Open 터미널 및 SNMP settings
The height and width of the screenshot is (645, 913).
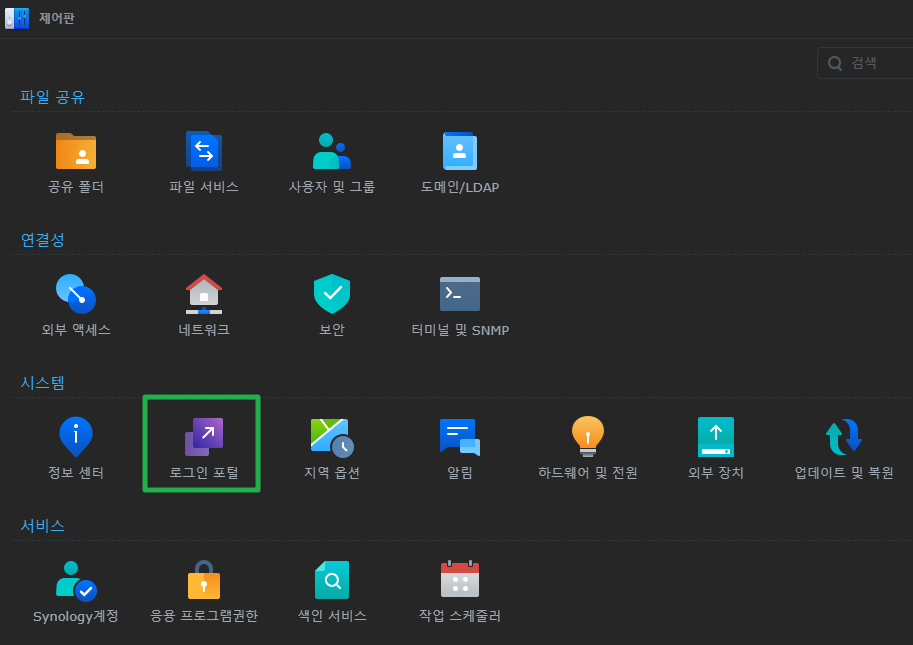click(x=460, y=295)
